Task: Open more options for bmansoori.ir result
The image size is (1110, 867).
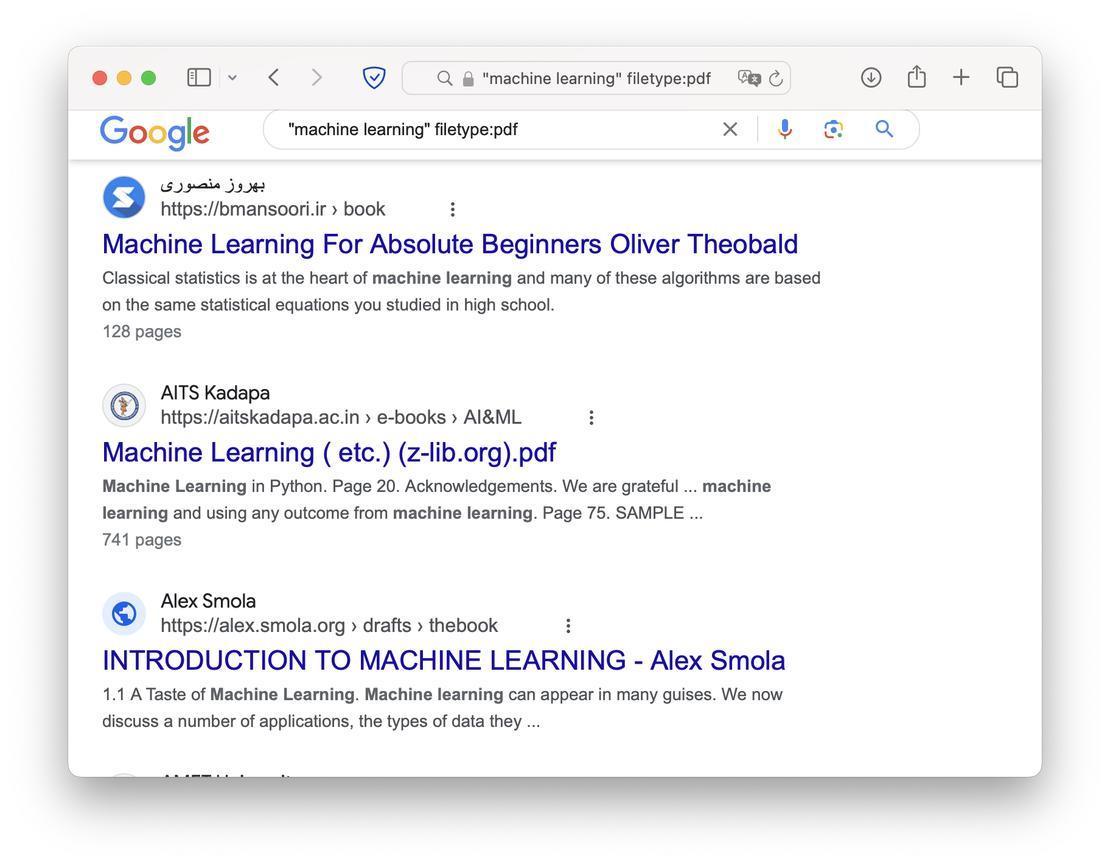Action: [452, 209]
